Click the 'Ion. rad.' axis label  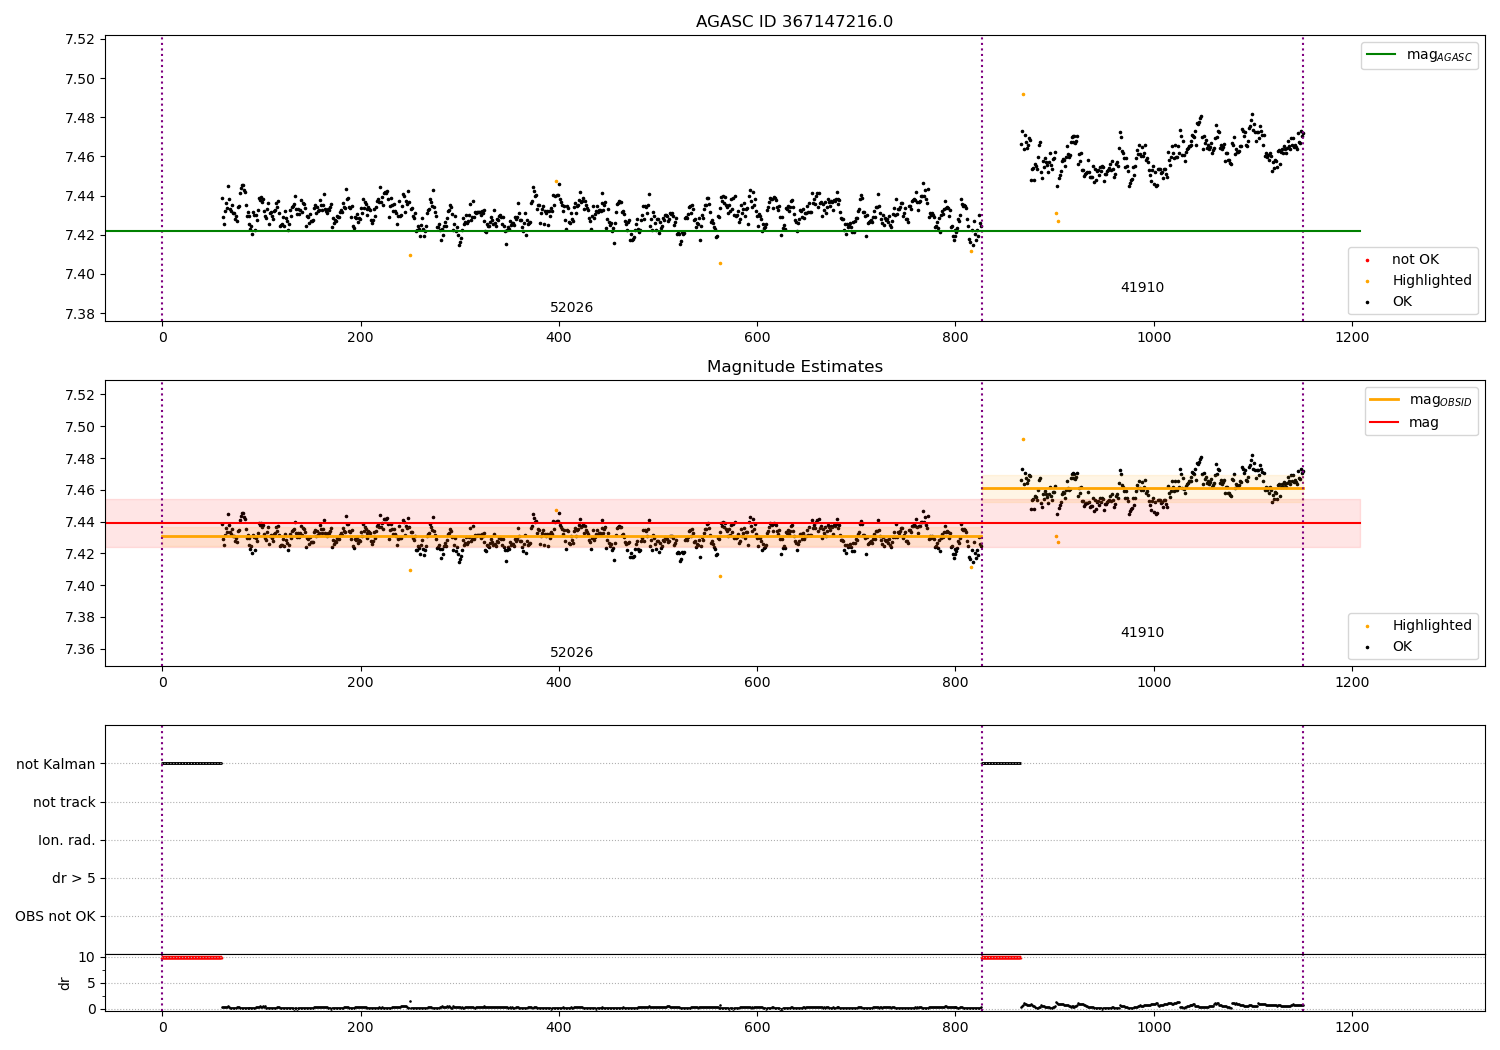coord(67,841)
